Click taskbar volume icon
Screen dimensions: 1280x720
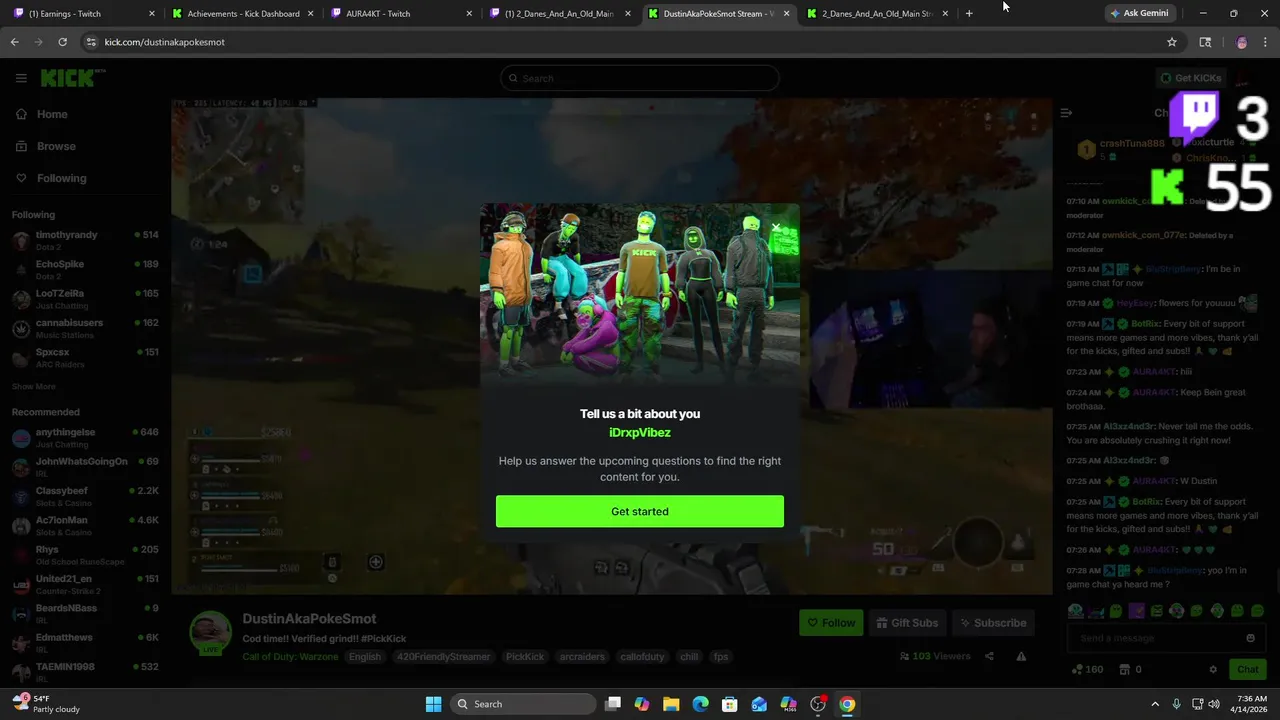tap(1214, 704)
